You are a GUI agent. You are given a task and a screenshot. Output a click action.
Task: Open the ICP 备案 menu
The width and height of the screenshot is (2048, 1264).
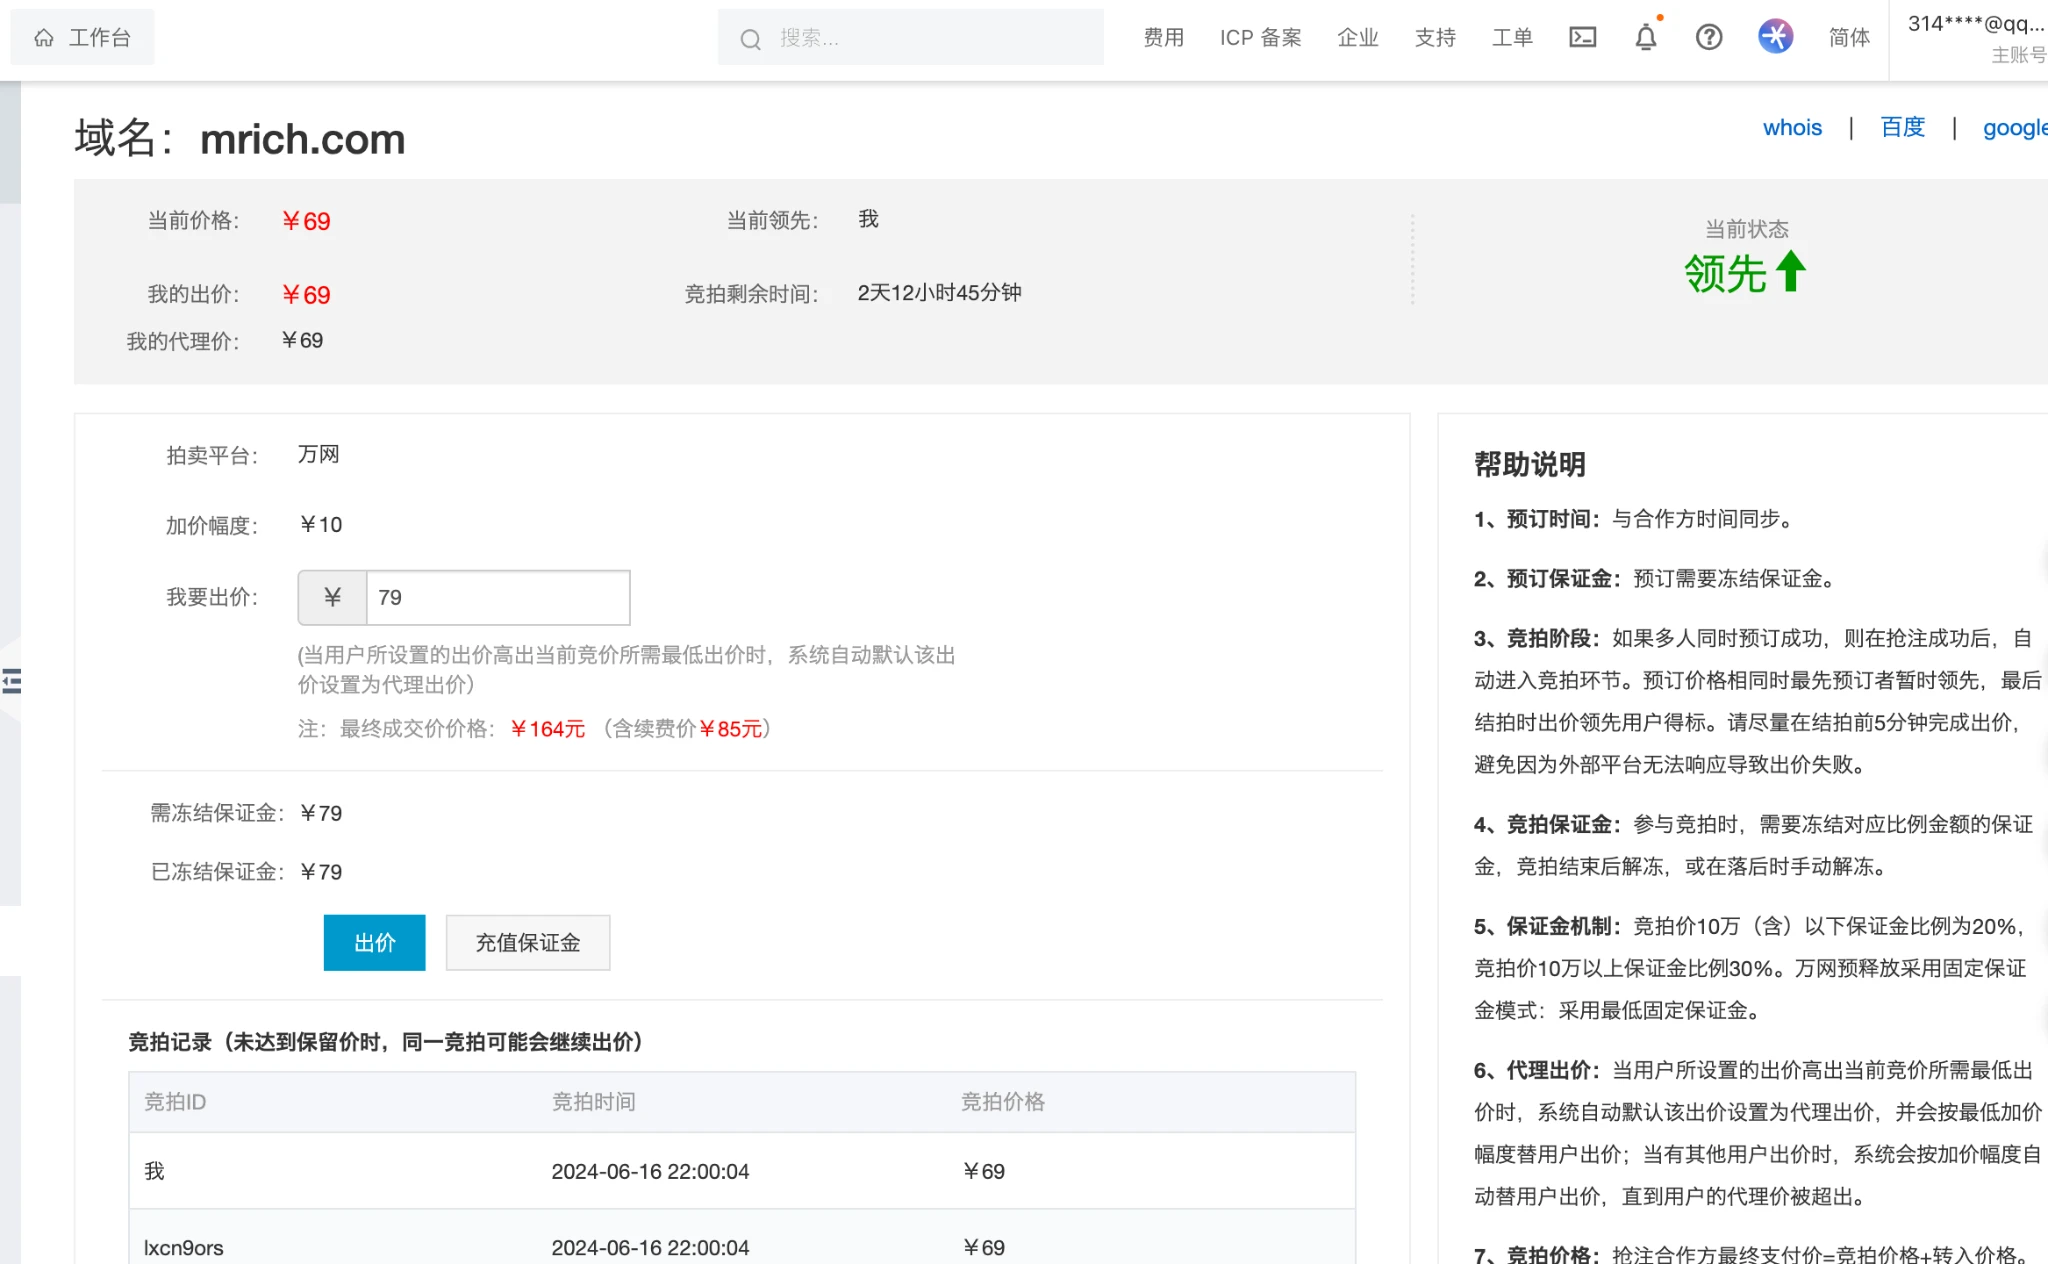pyautogui.click(x=1260, y=38)
